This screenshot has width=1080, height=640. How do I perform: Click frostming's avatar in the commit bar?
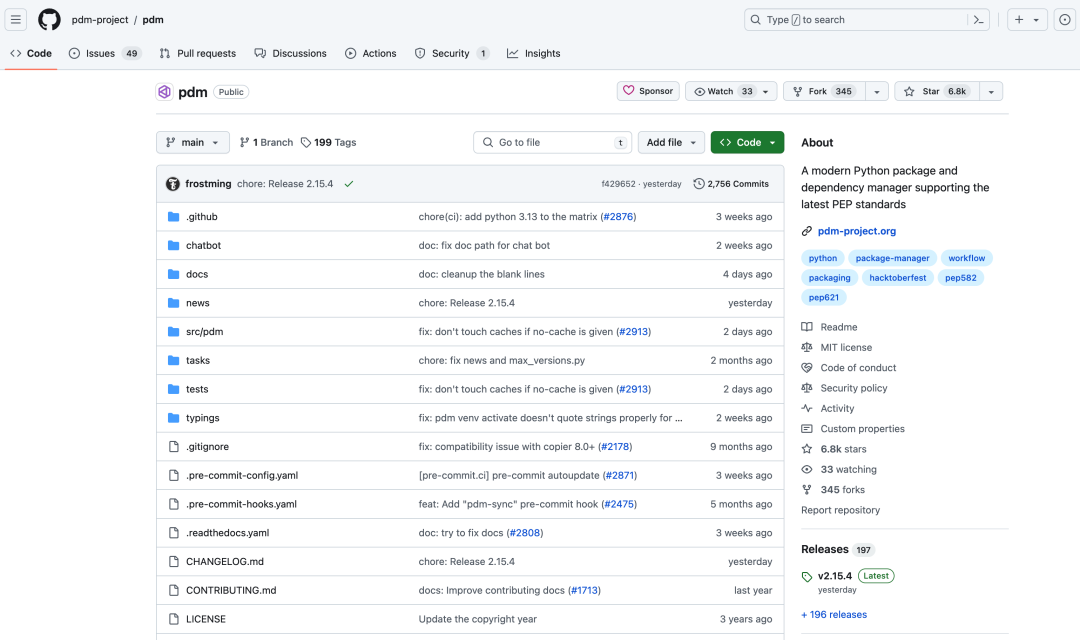[173, 184]
